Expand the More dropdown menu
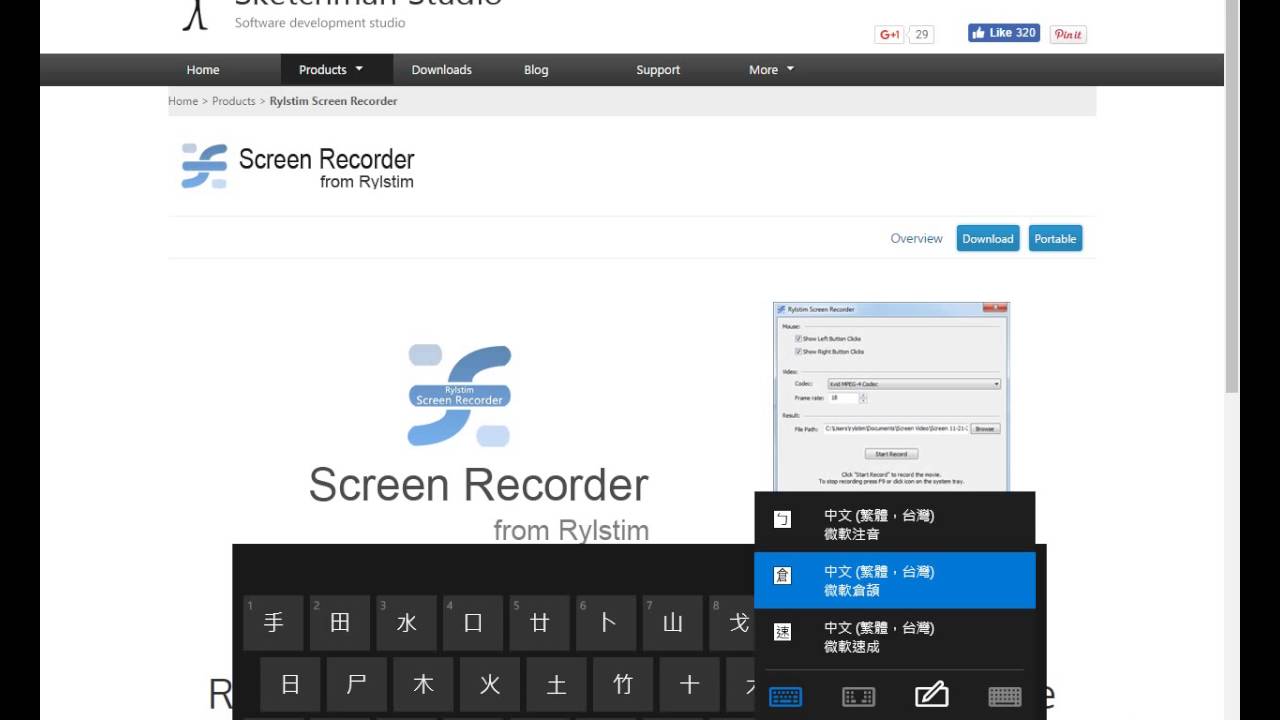The width and height of the screenshot is (1280, 720). pyautogui.click(x=771, y=70)
